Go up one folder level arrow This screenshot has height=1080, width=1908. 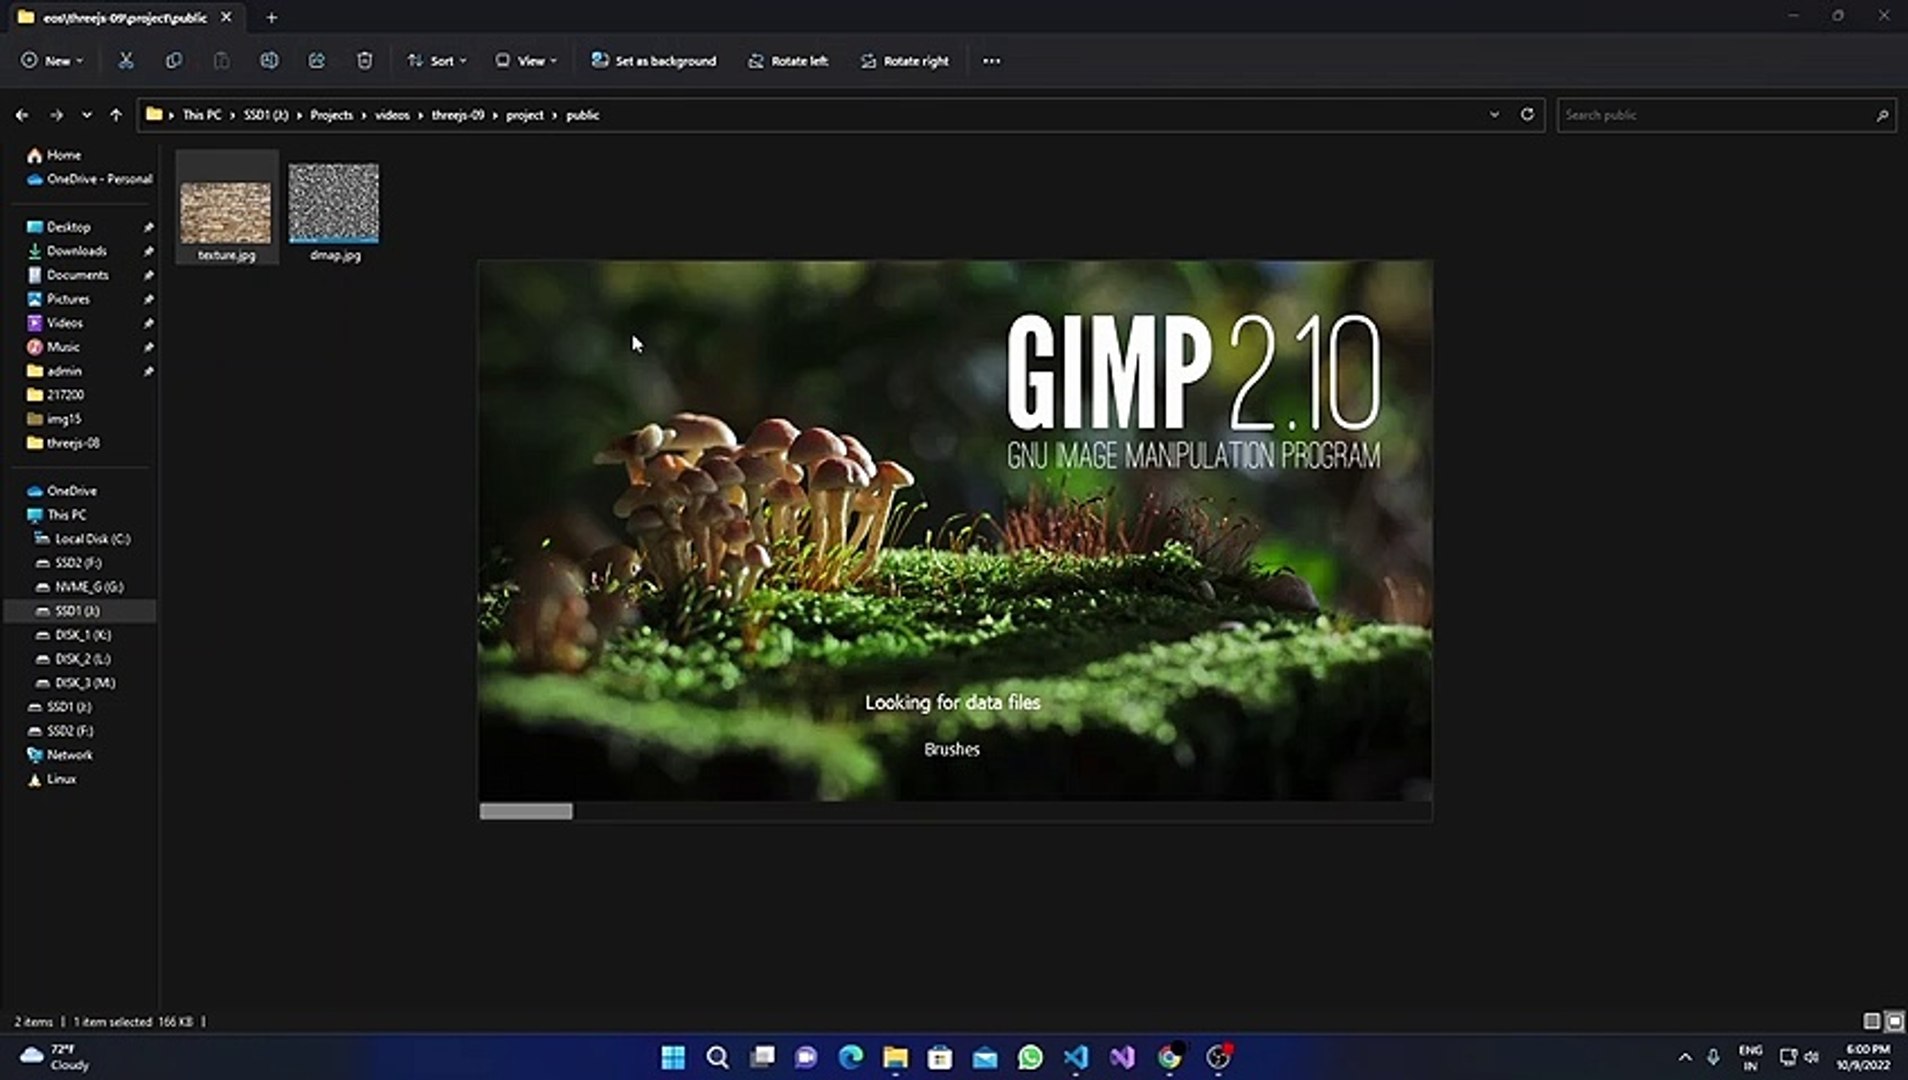(116, 115)
